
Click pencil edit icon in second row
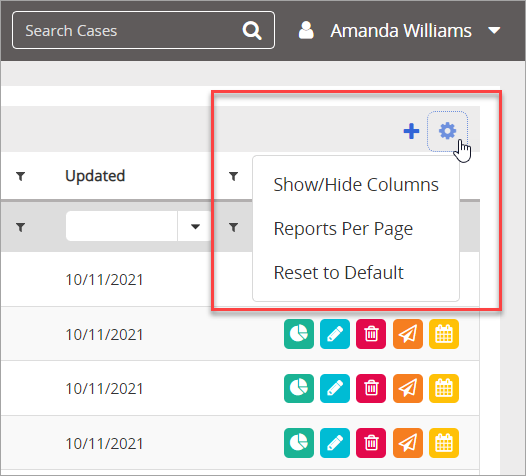pyautogui.click(x=335, y=334)
